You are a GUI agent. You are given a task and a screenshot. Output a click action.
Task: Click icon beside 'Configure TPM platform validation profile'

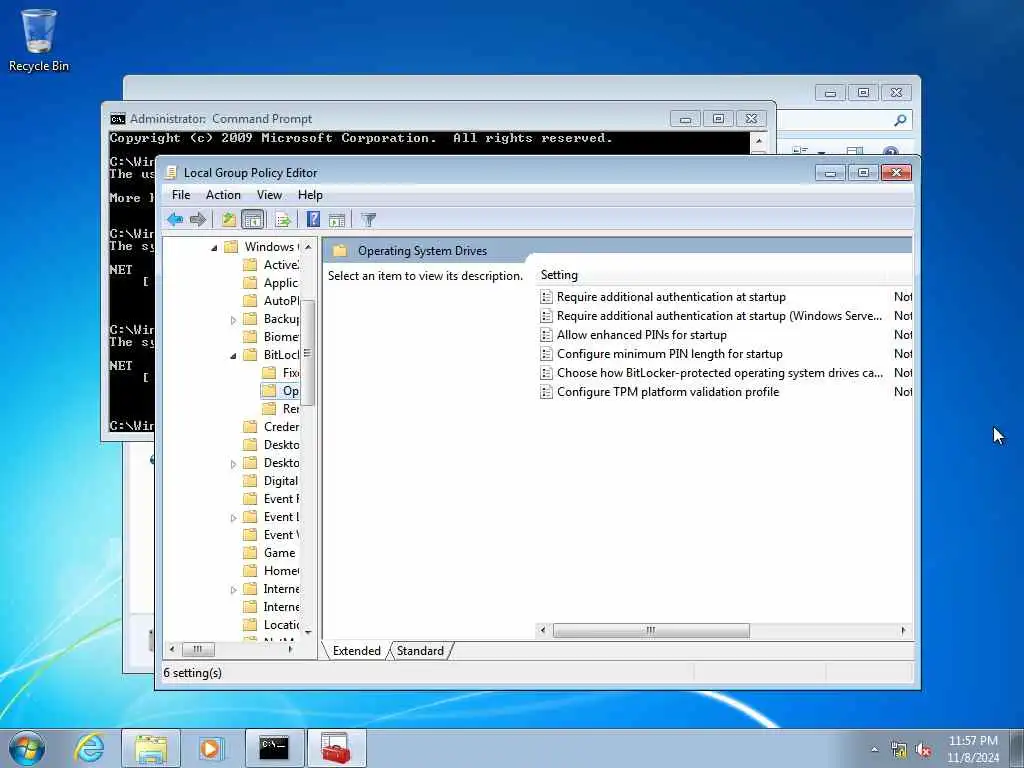546,392
